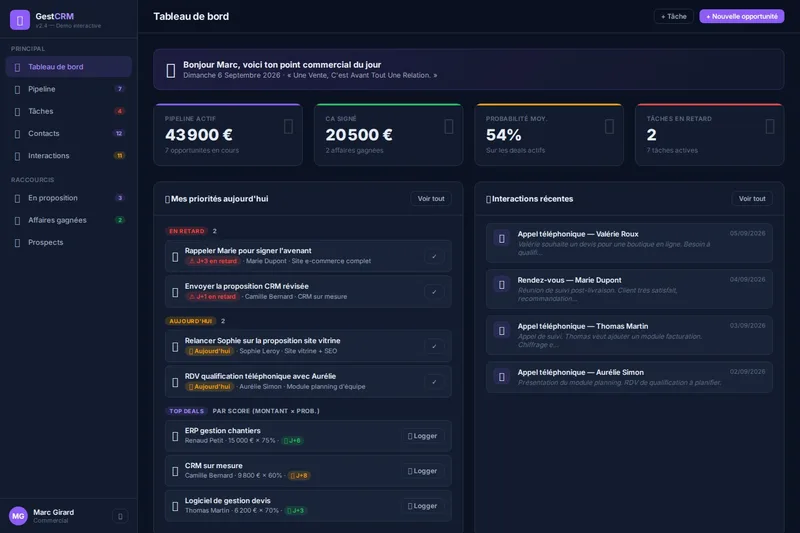
Task: Click the task icon of Rappeler Marie
Action: [x=175, y=257]
